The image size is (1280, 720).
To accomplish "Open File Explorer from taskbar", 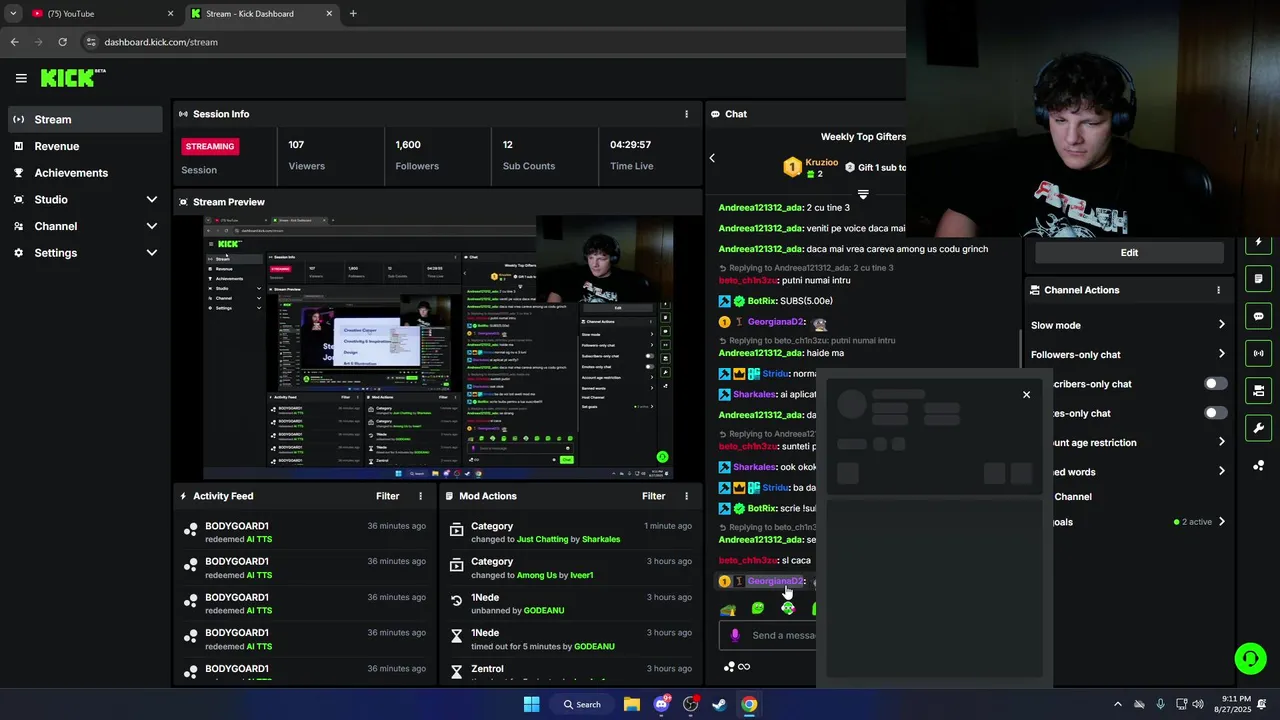I will pos(632,704).
